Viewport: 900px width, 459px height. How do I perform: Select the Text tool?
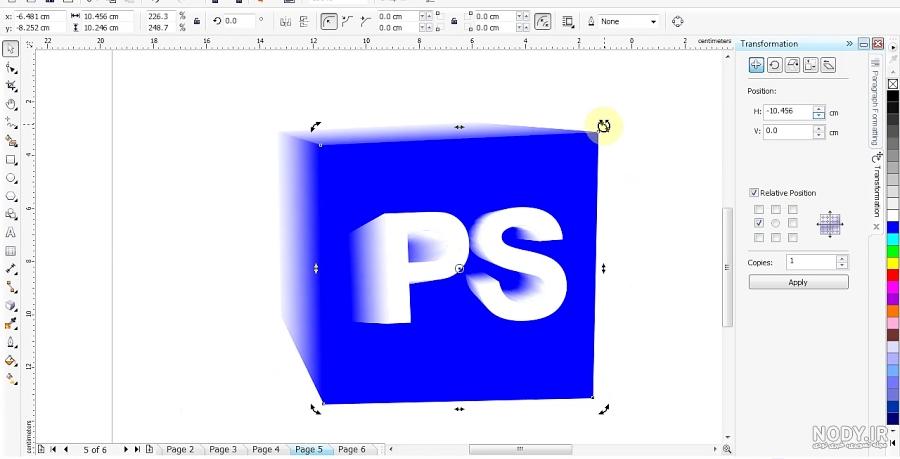pos(10,233)
